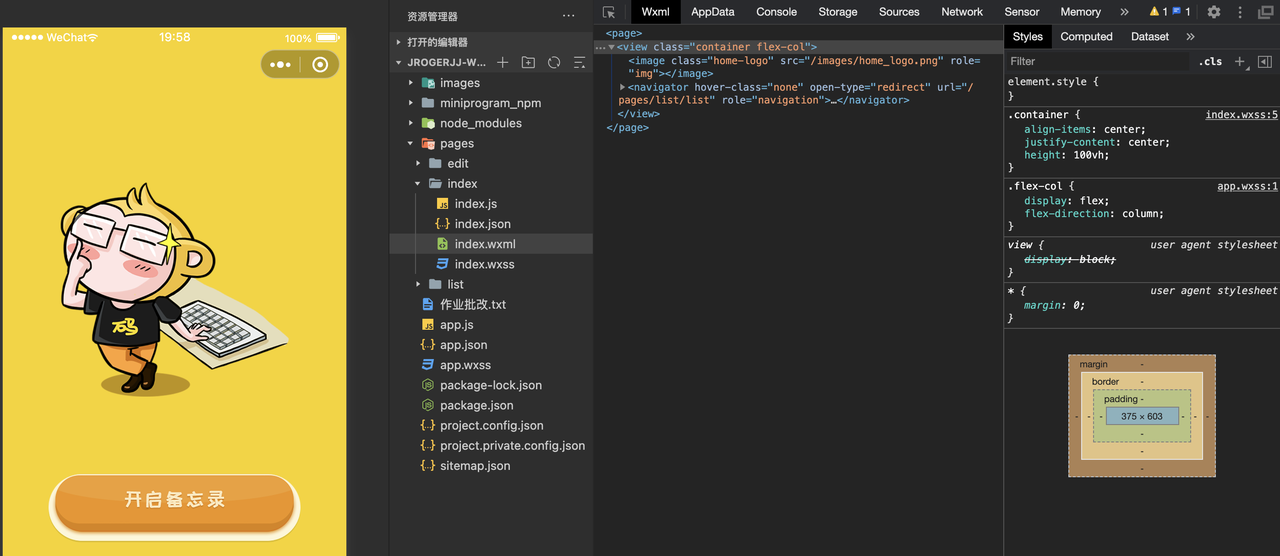Collapse the index folder
Screen dimensions: 1280x556
[419, 184]
